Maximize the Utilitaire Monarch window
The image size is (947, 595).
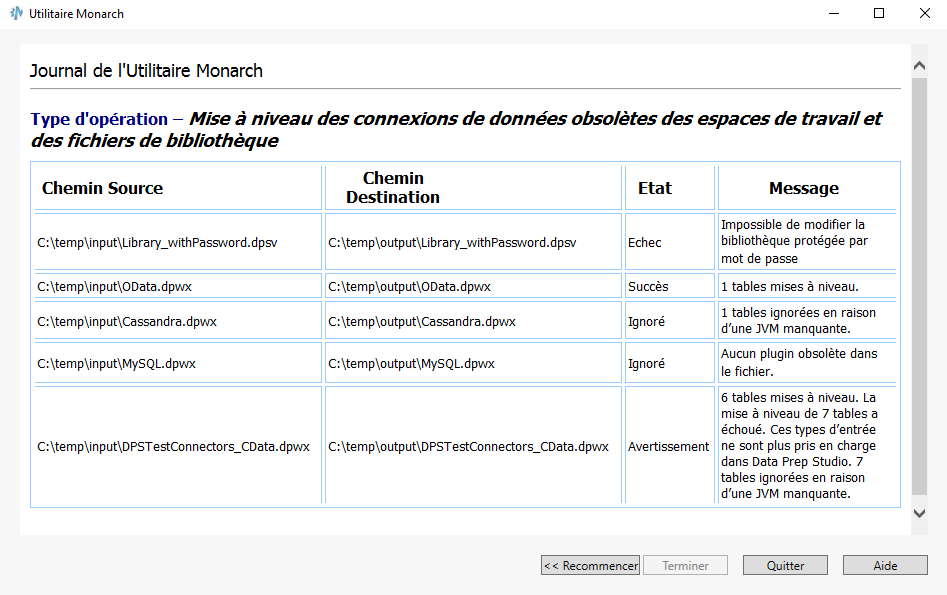tap(879, 14)
